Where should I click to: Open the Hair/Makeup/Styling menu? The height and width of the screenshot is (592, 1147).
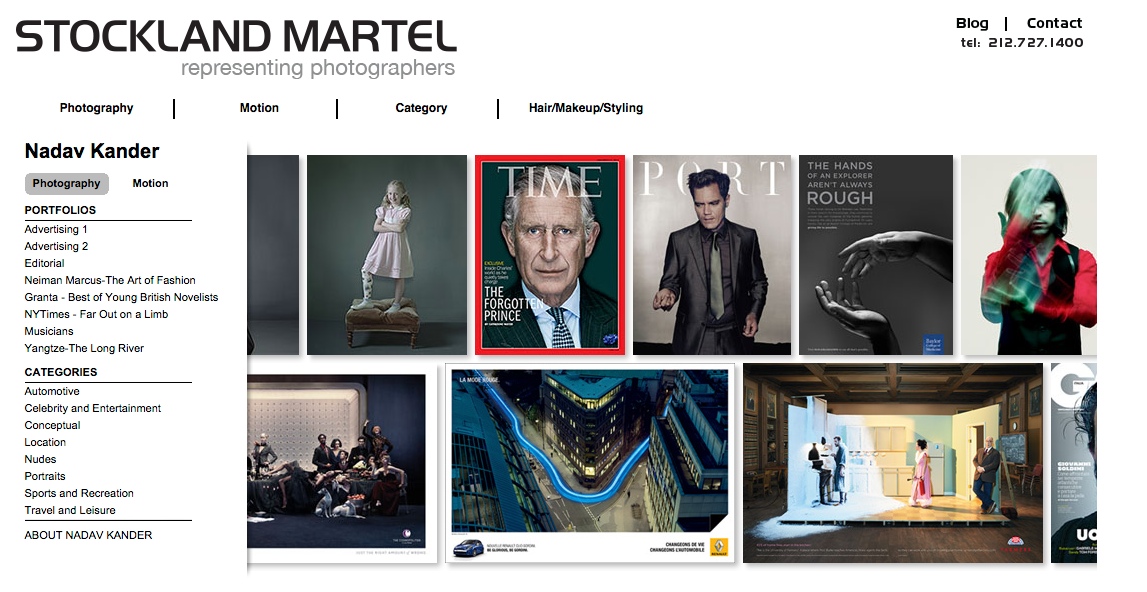586,108
